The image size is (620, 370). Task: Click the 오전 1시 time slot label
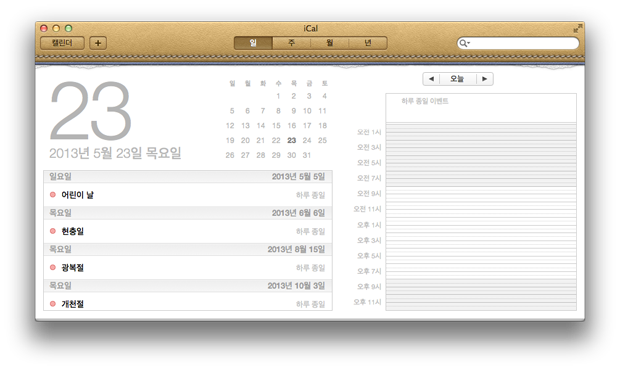369,132
